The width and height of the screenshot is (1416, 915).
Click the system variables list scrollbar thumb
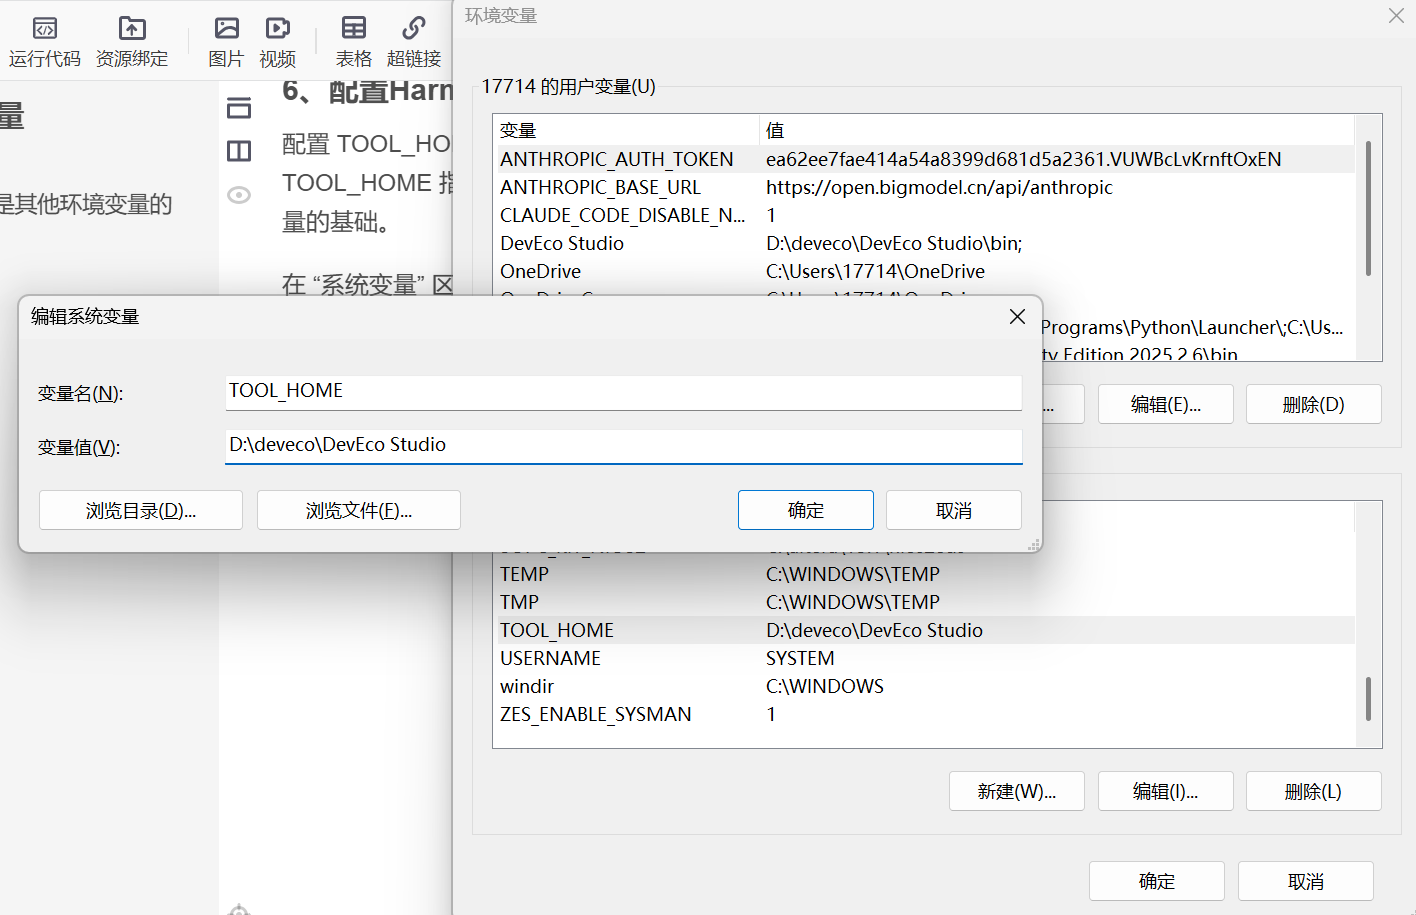(1368, 698)
